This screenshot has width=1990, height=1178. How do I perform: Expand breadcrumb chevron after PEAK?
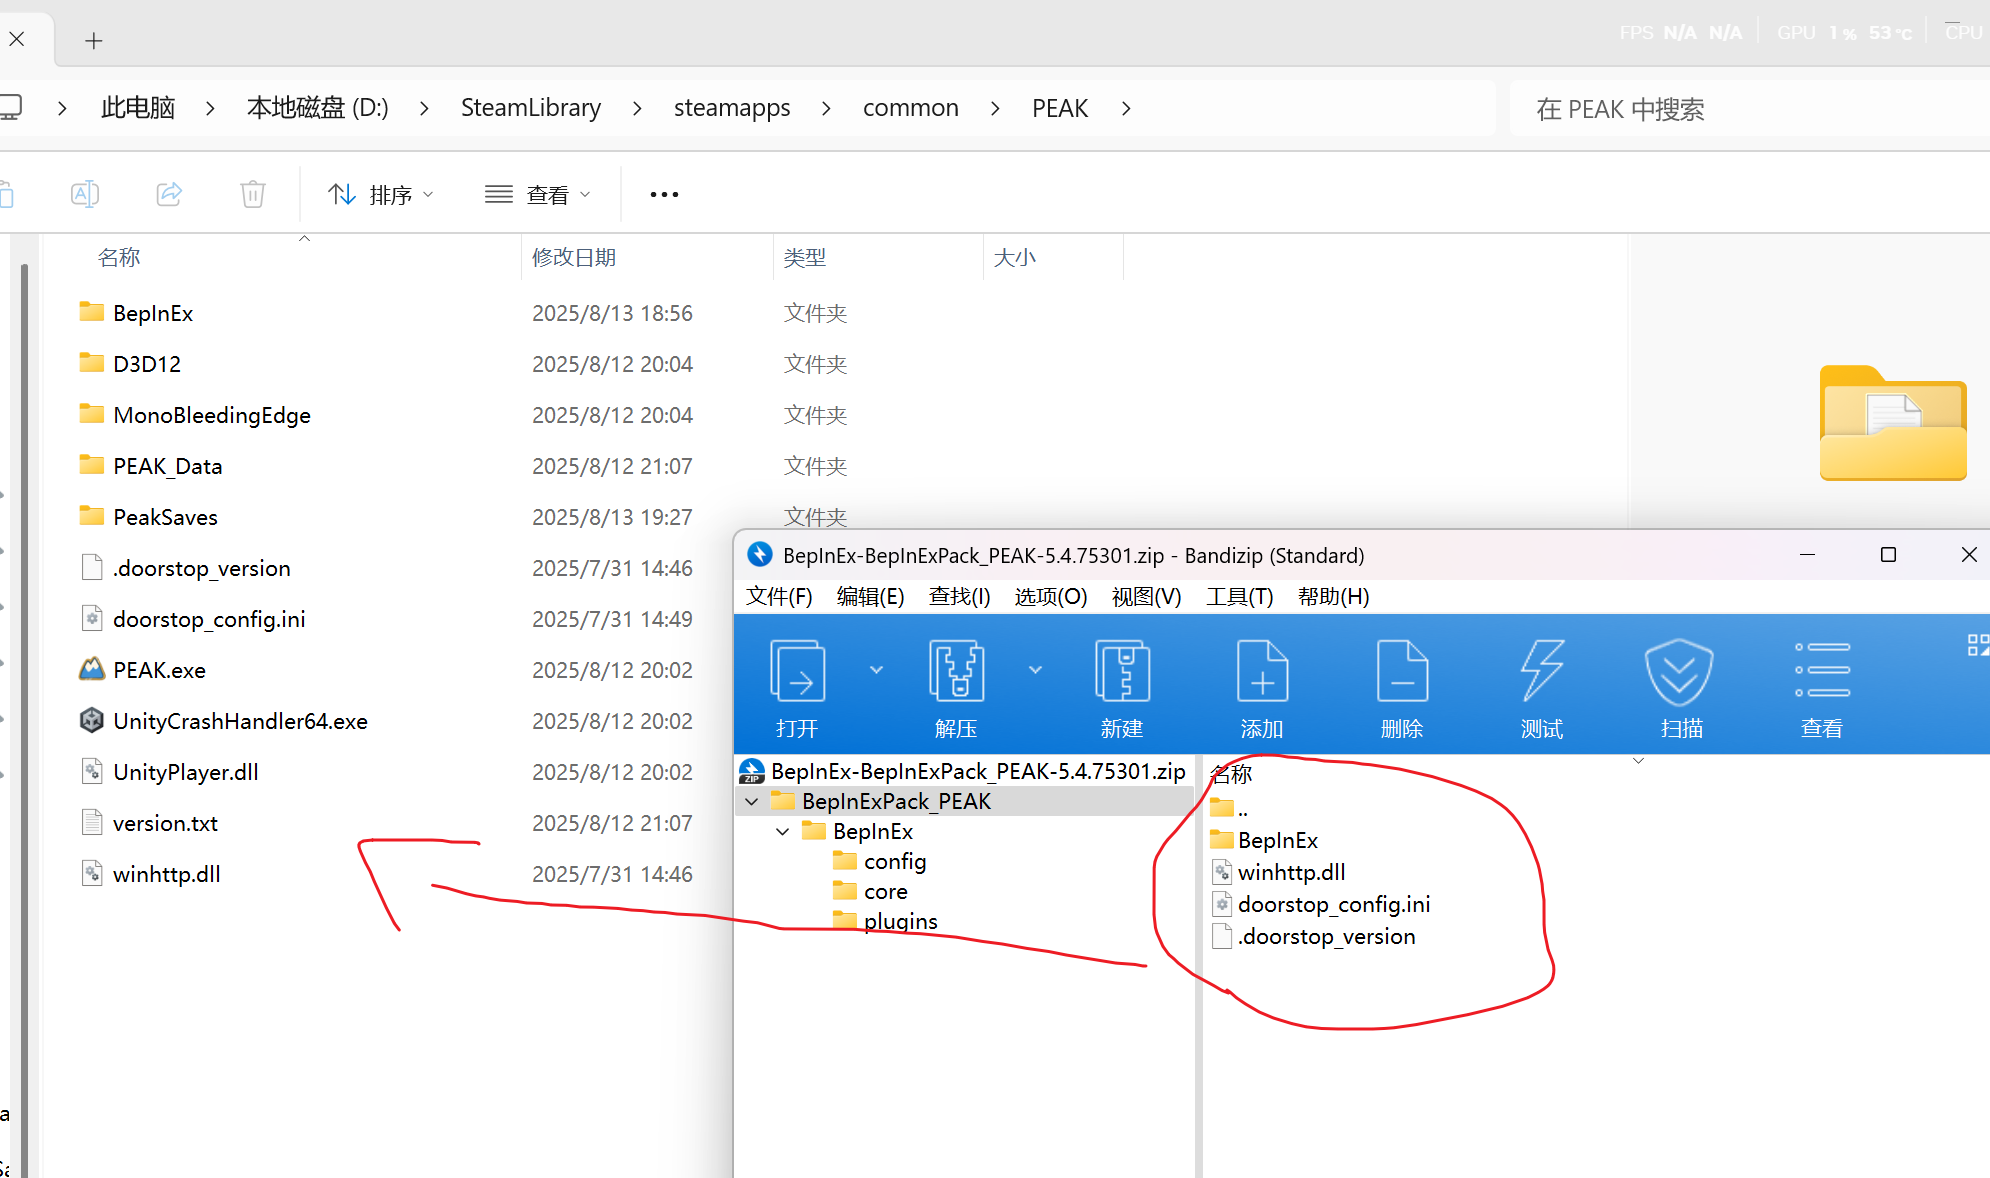[x=1126, y=108]
